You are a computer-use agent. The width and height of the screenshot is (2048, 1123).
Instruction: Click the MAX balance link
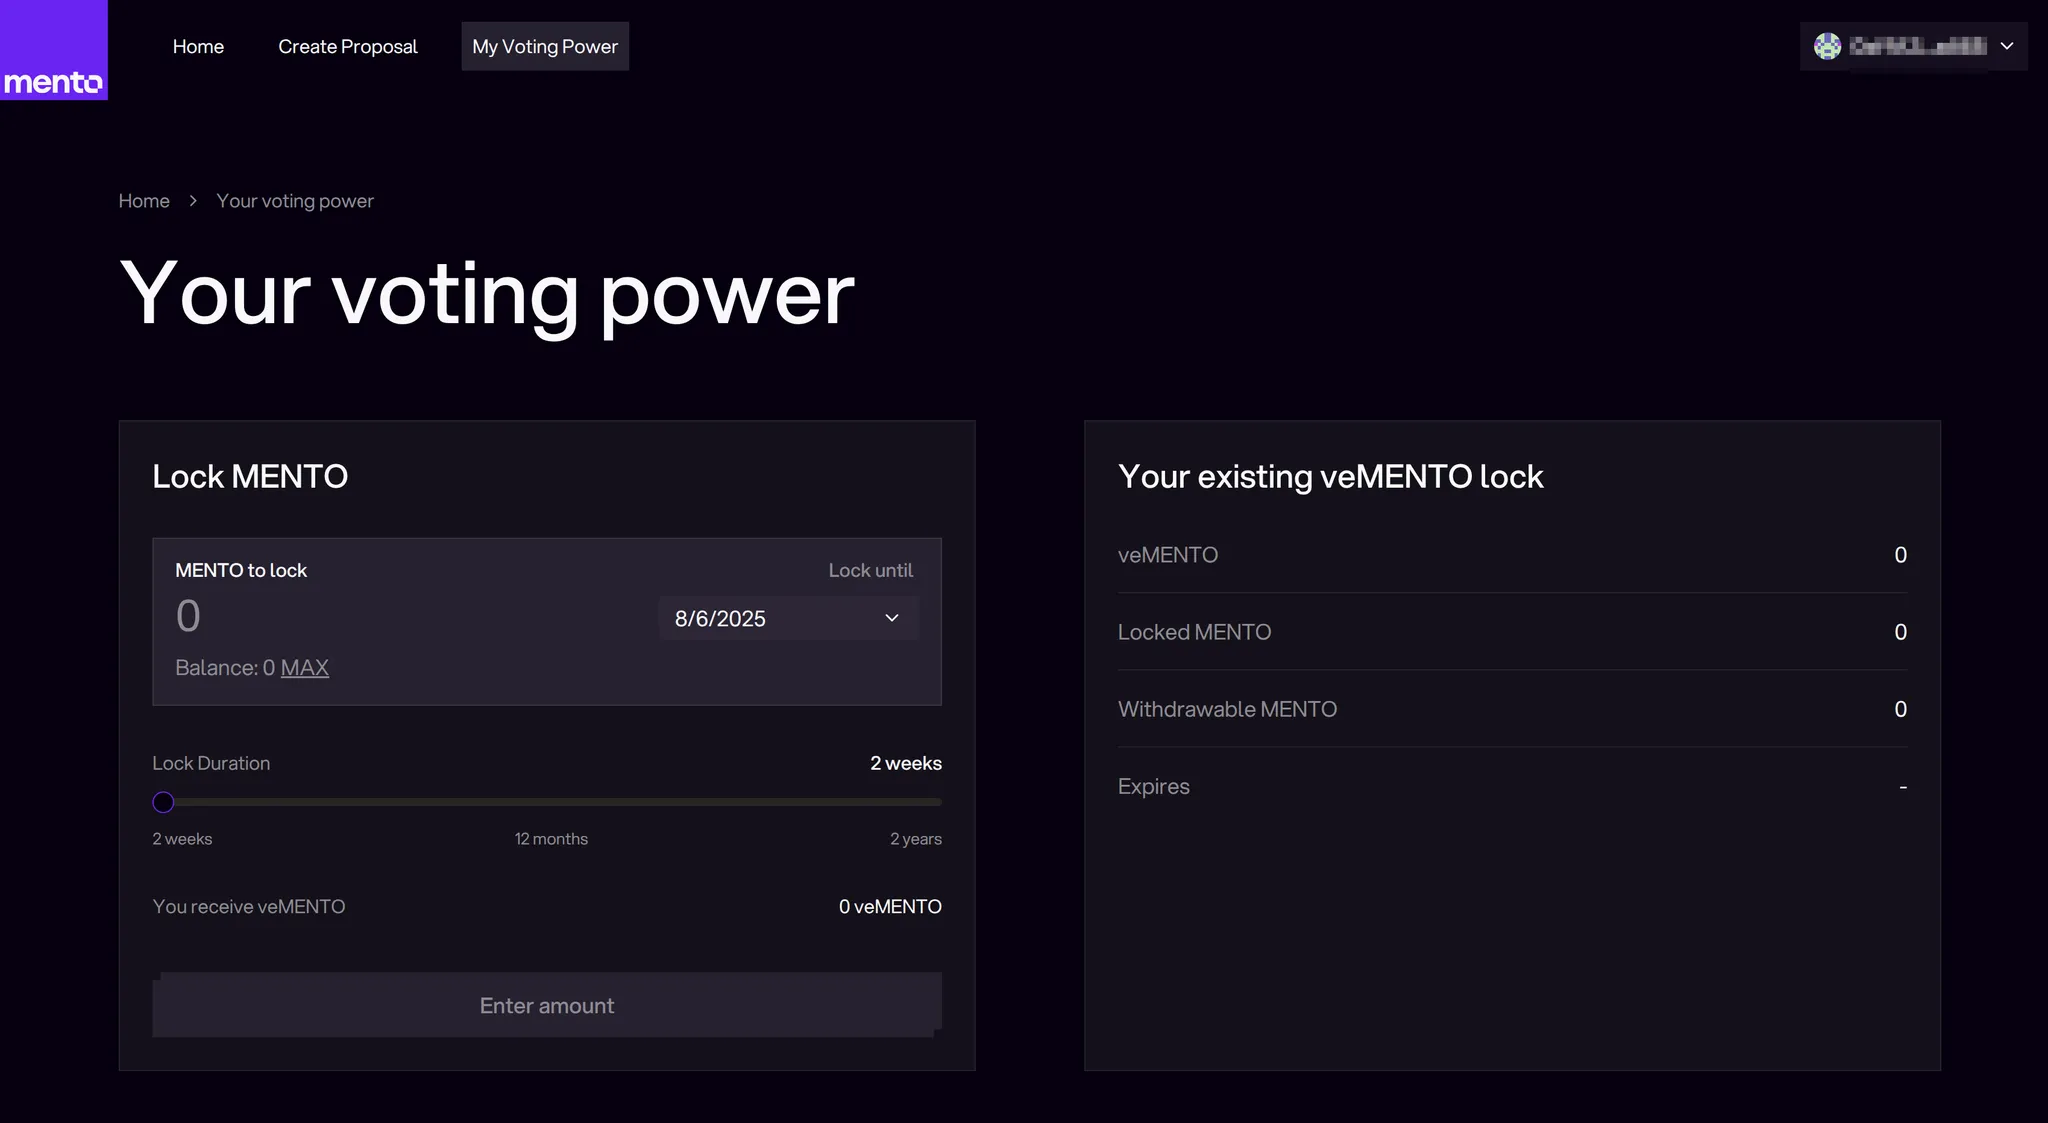pos(304,668)
